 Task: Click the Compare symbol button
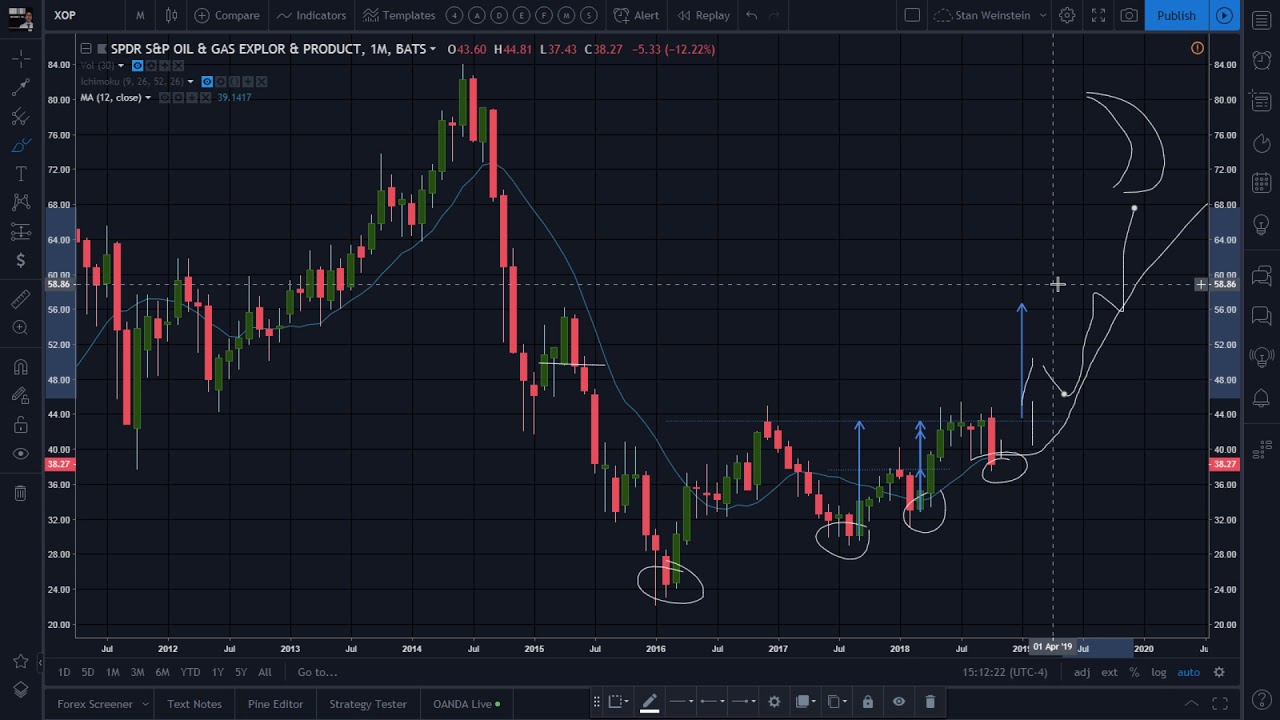click(x=227, y=15)
